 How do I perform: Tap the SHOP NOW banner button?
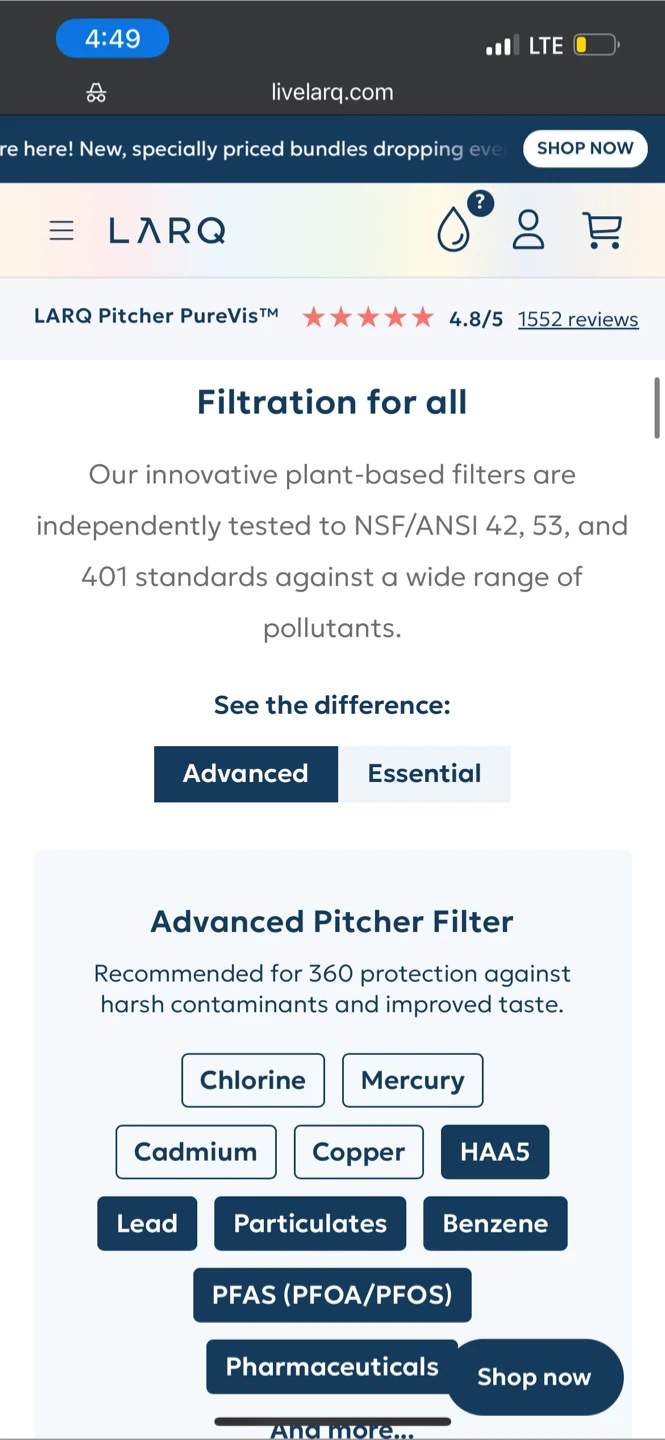585,149
